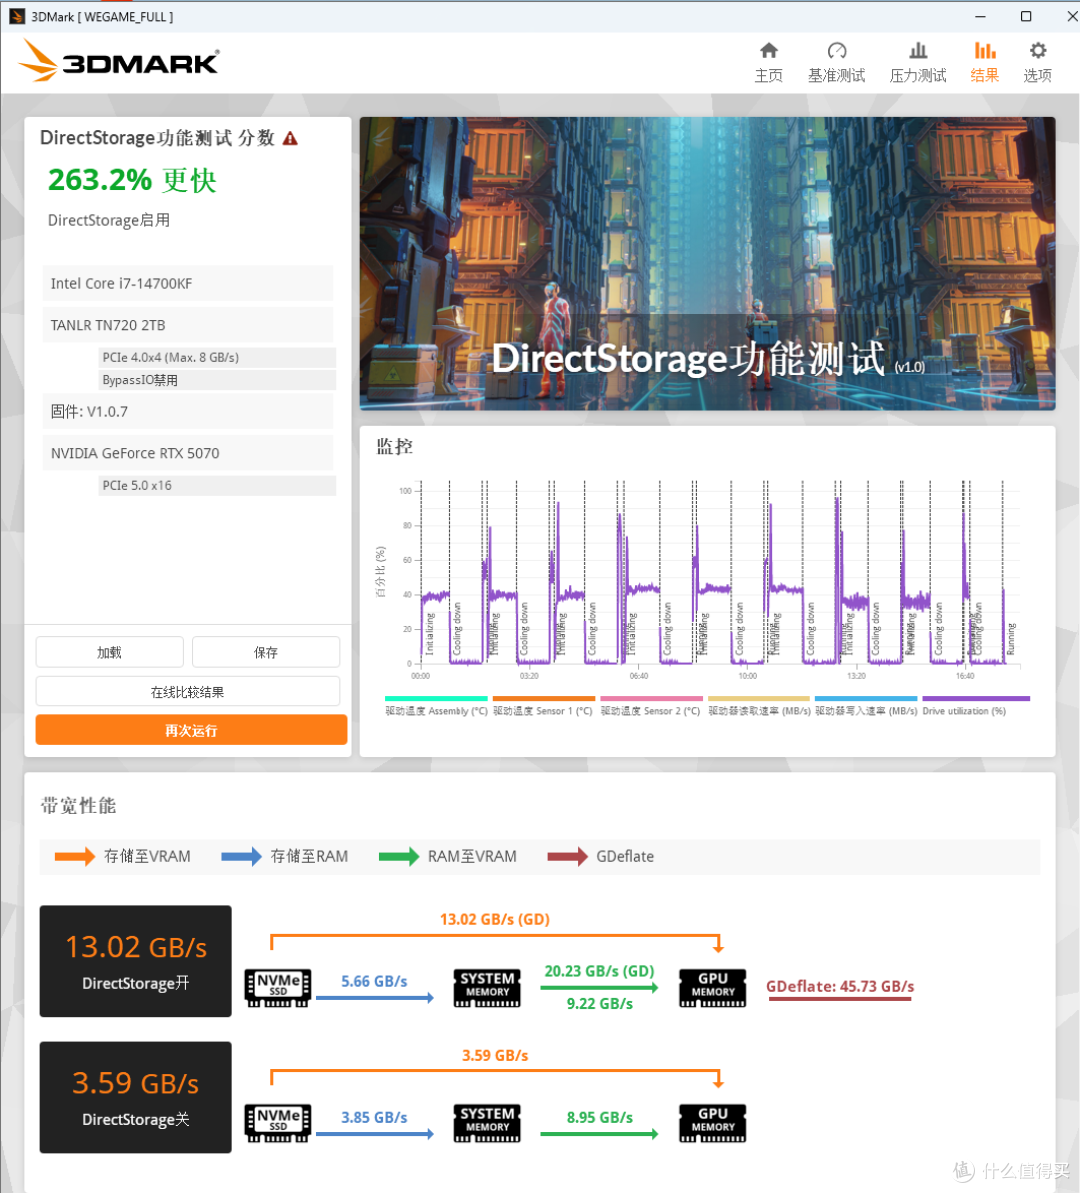The height and width of the screenshot is (1193, 1080).
Task: Toggle the drive write speed legend swatch
Action: click(866, 698)
